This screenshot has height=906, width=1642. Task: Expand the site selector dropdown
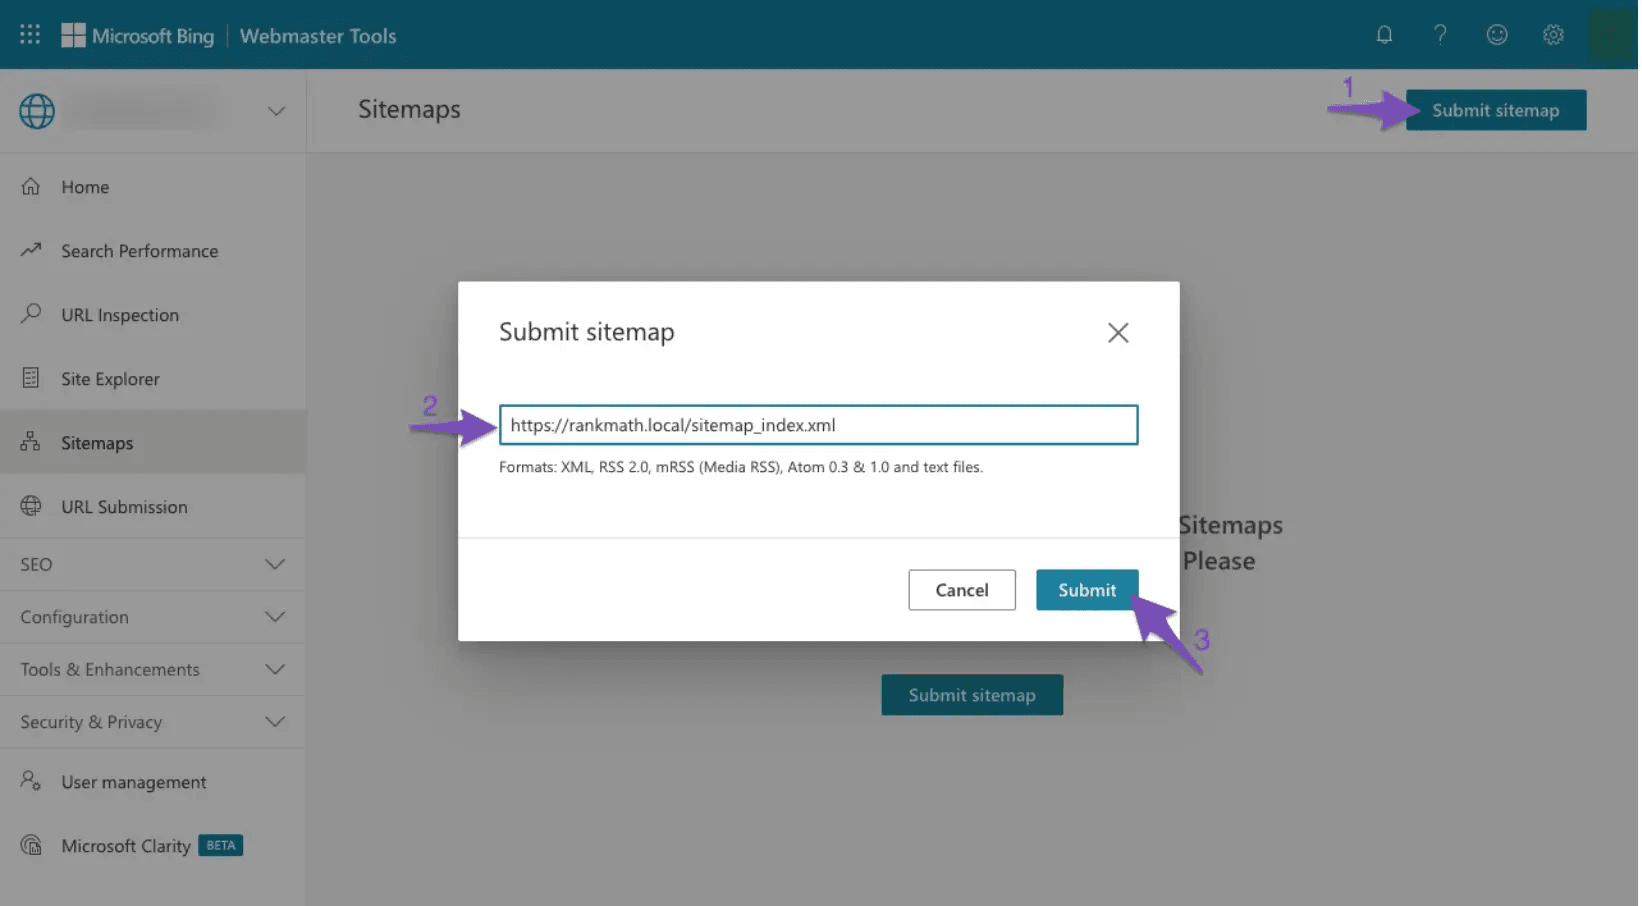click(275, 111)
